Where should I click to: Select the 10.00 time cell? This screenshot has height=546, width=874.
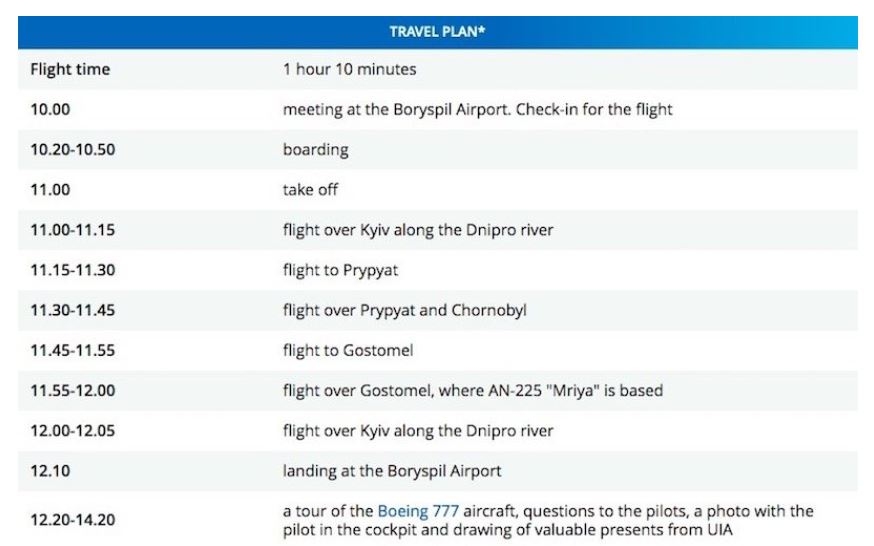point(50,109)
